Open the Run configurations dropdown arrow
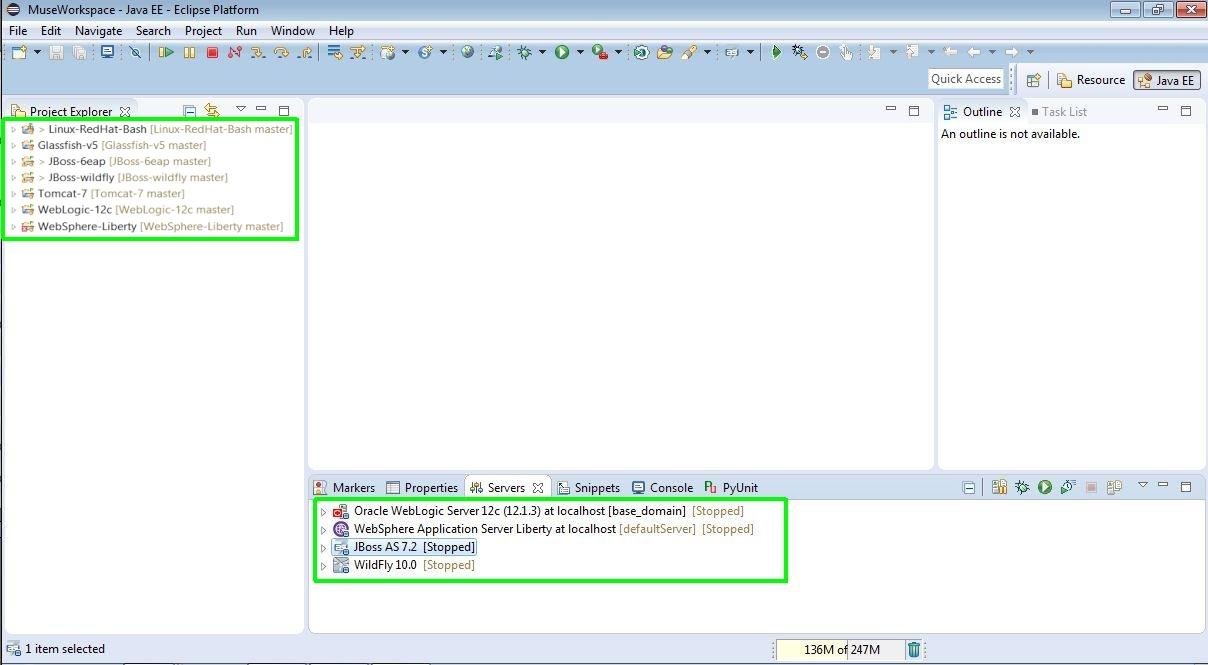The height and width of the screenshot is (665, 1208). 580,52
